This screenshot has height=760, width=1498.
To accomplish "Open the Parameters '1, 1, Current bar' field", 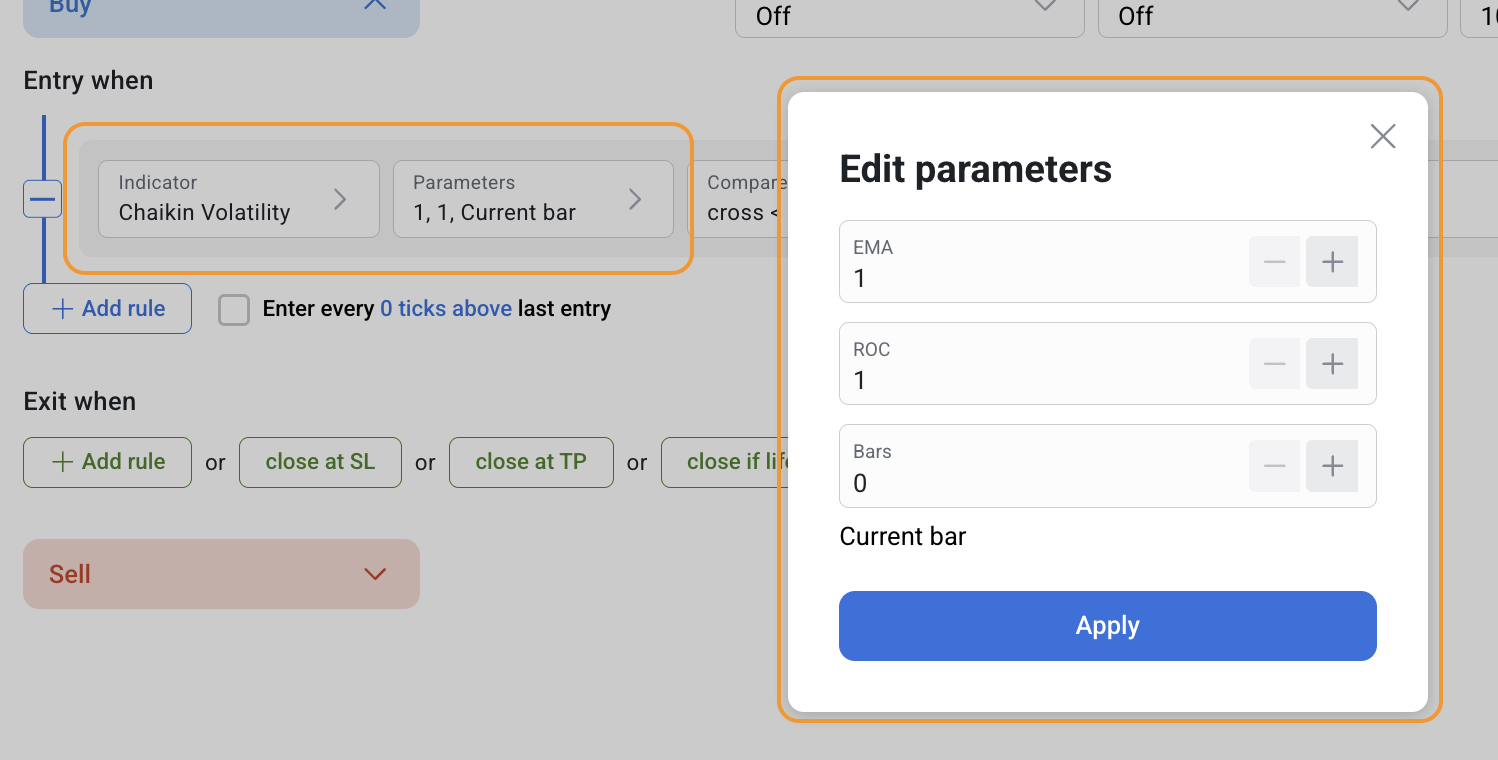I will 533,199.
